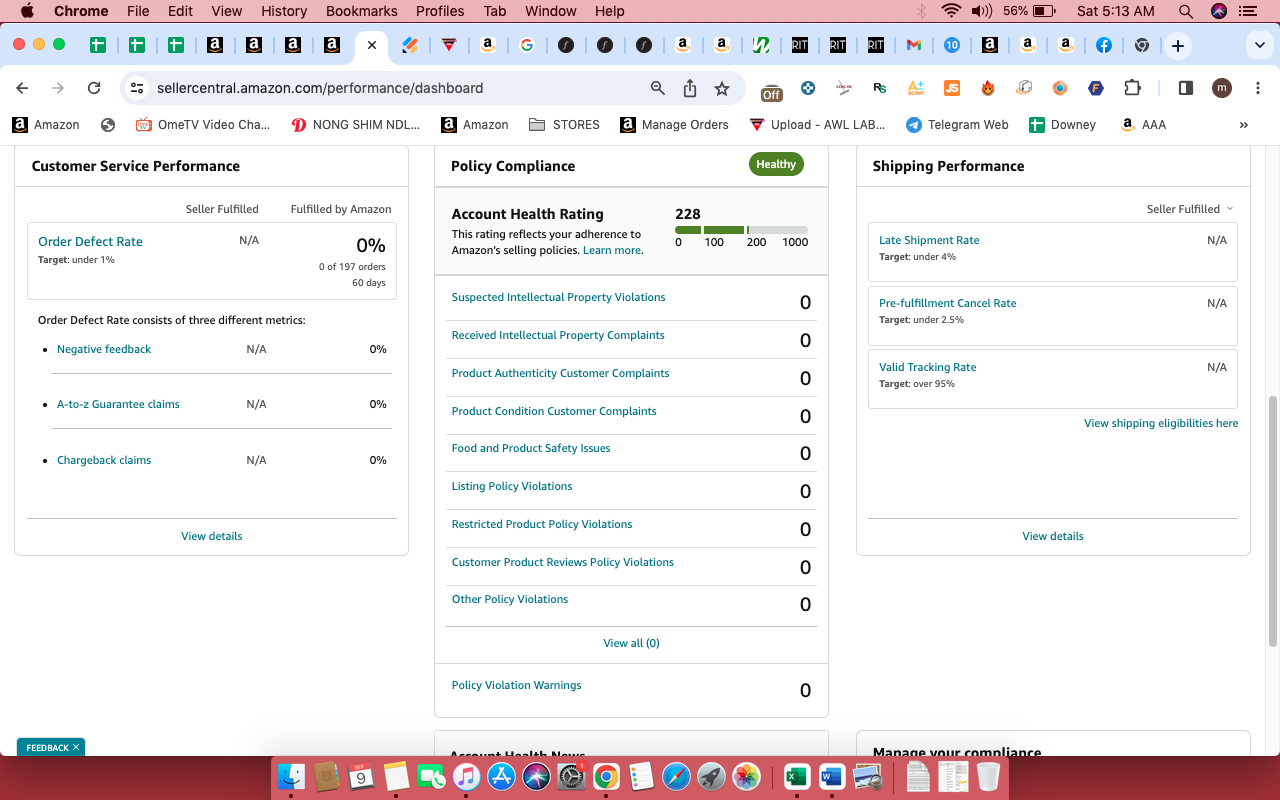1280x800 pixels.
Task: Open the Chrome extensions puzzle icon
Action: click(1132, 88)
